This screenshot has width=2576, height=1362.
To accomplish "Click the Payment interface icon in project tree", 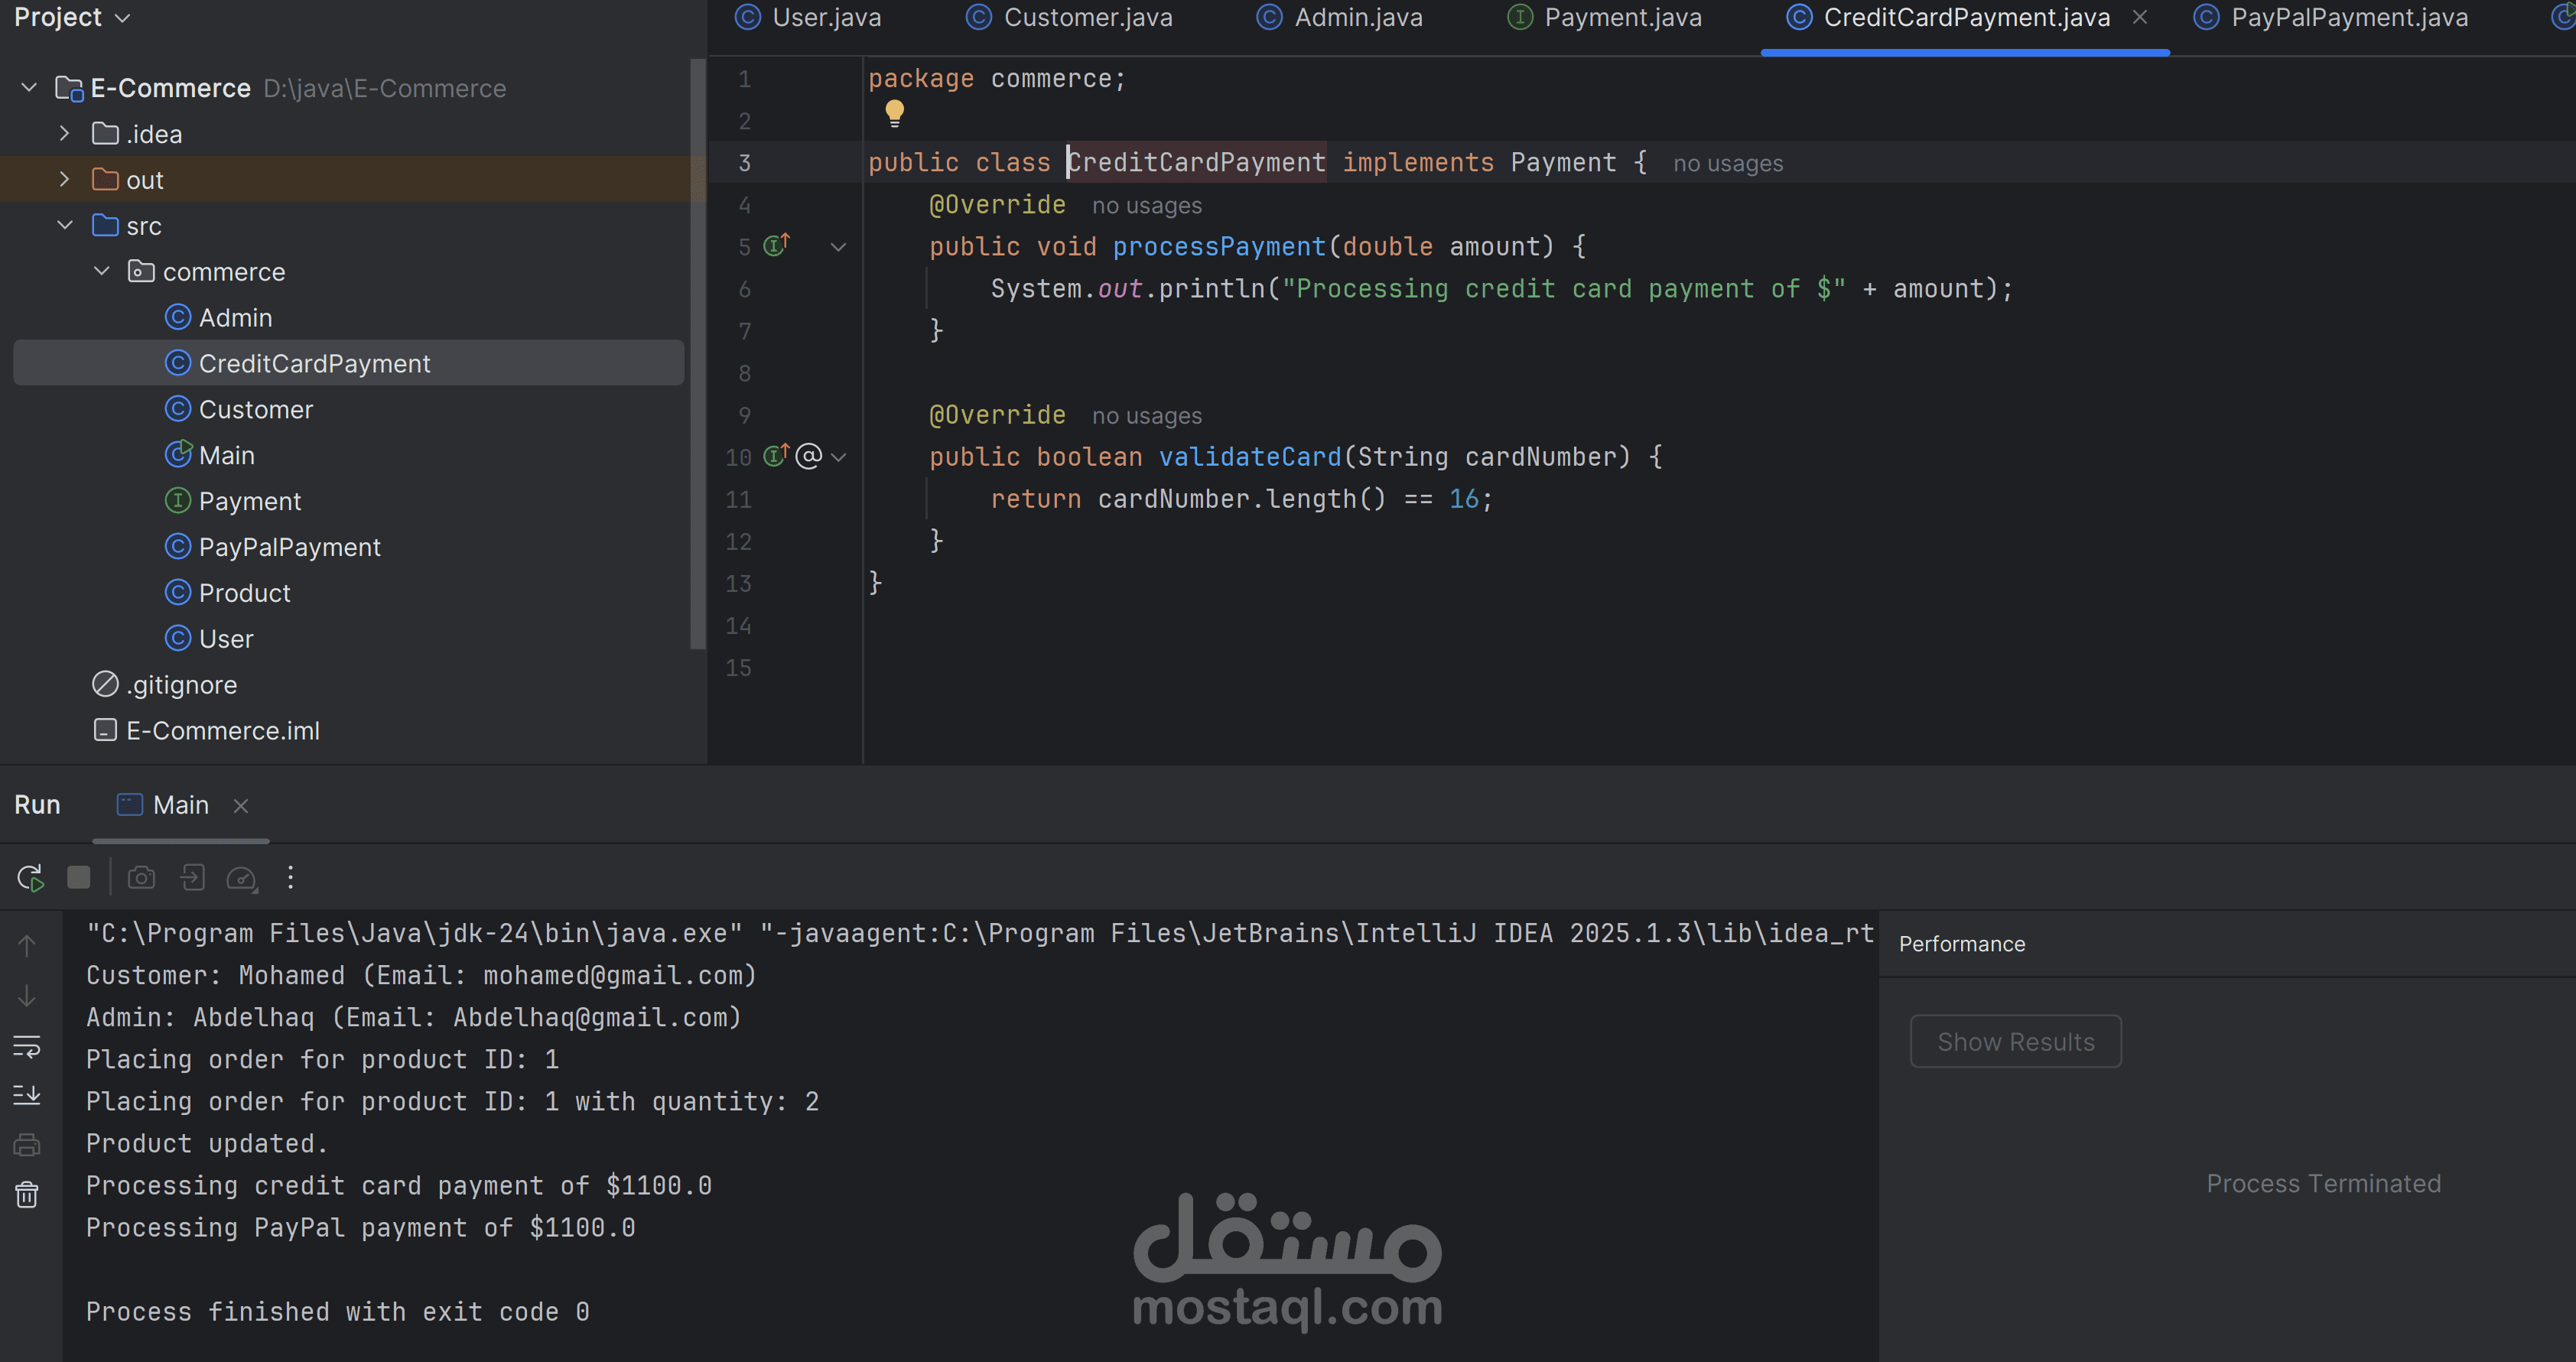I will coord(178,500).
